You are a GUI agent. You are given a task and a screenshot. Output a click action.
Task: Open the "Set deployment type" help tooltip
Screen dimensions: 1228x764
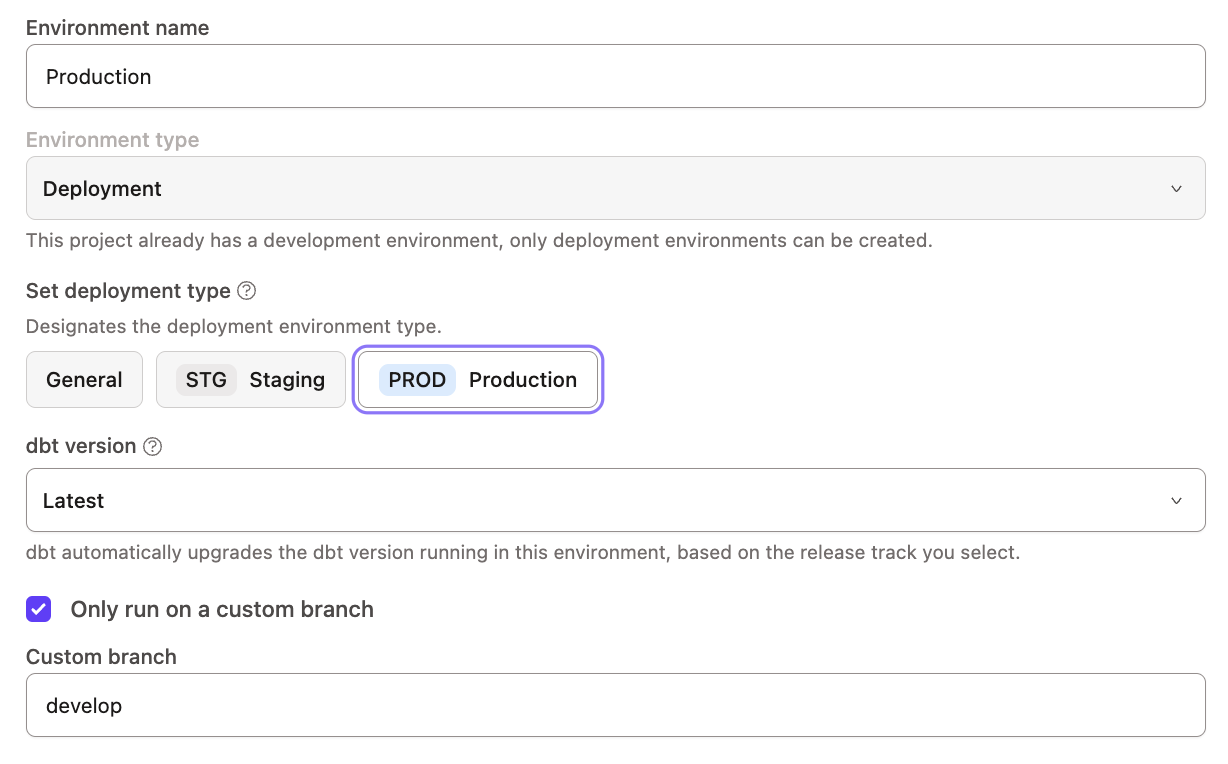click(x=244, y=291)
